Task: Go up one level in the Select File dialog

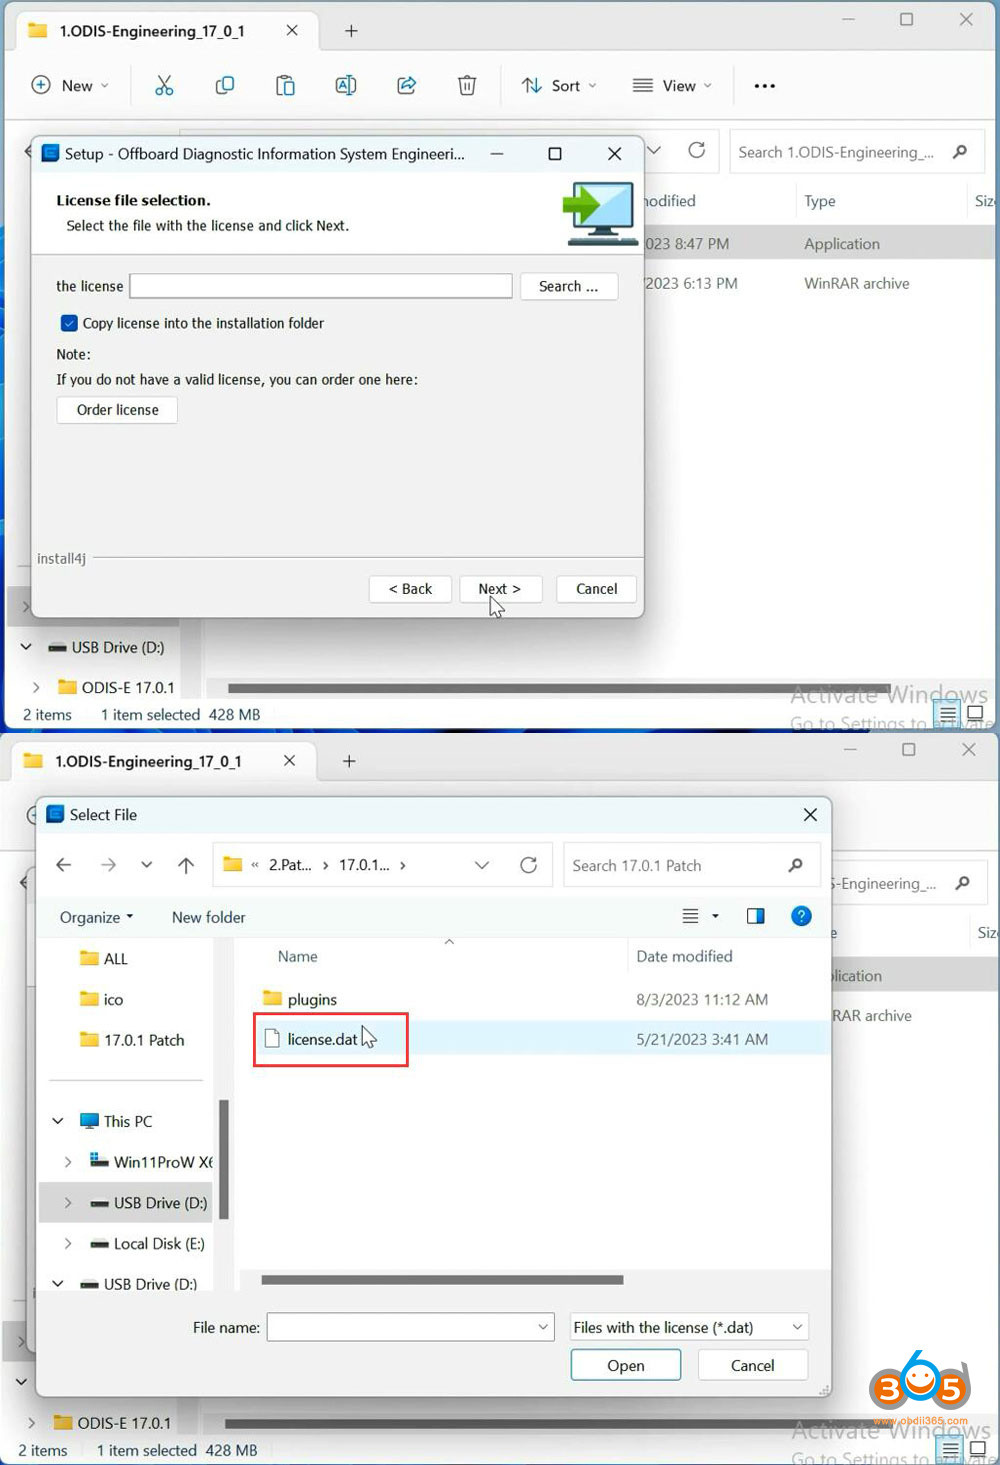Action: pyautogui.click(x=185, y=864)
